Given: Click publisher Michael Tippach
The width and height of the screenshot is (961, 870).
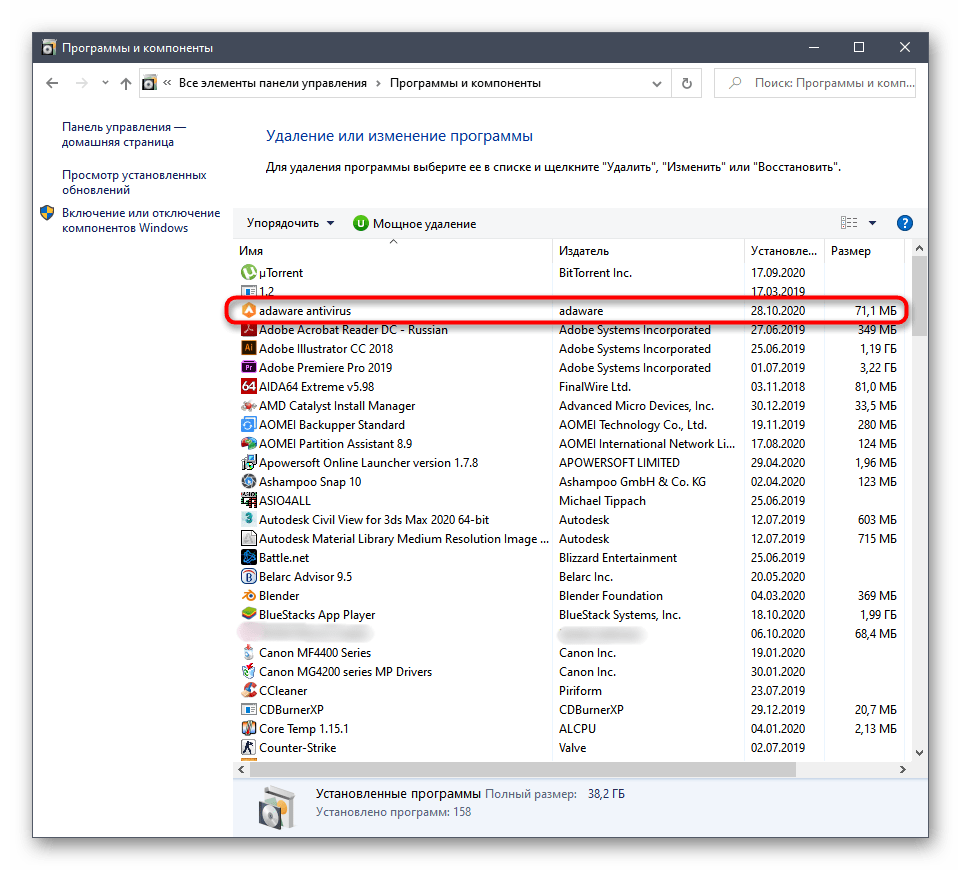Looking at the screenshot, I should [x=602, y=501].
